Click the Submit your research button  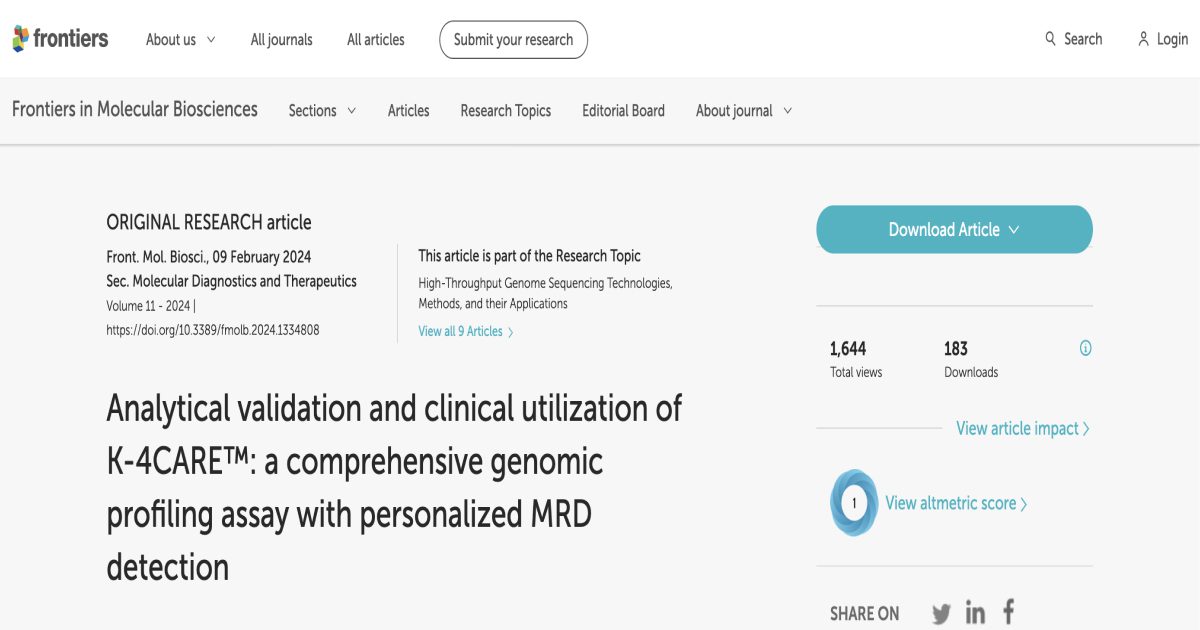point(513,39)
